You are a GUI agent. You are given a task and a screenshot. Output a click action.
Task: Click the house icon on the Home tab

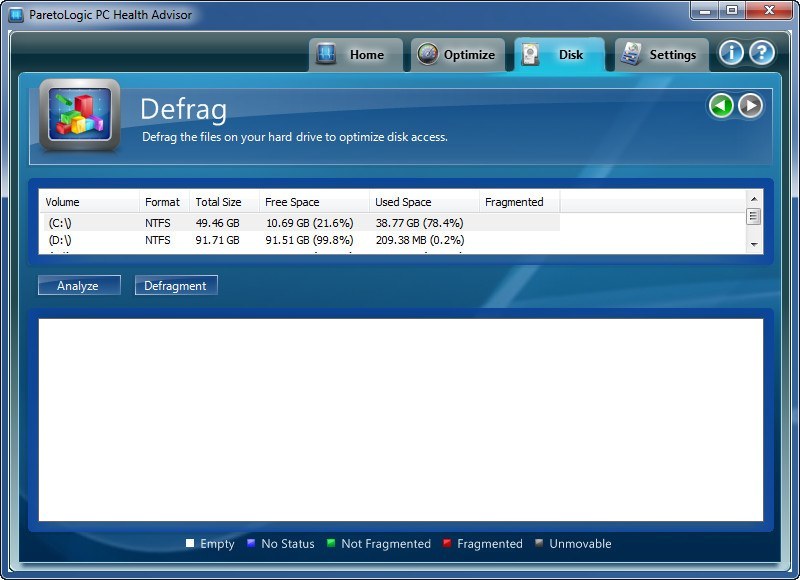pos(330,55)
